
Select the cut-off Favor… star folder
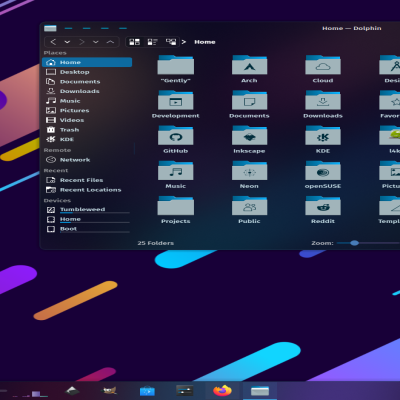(390, 105)
